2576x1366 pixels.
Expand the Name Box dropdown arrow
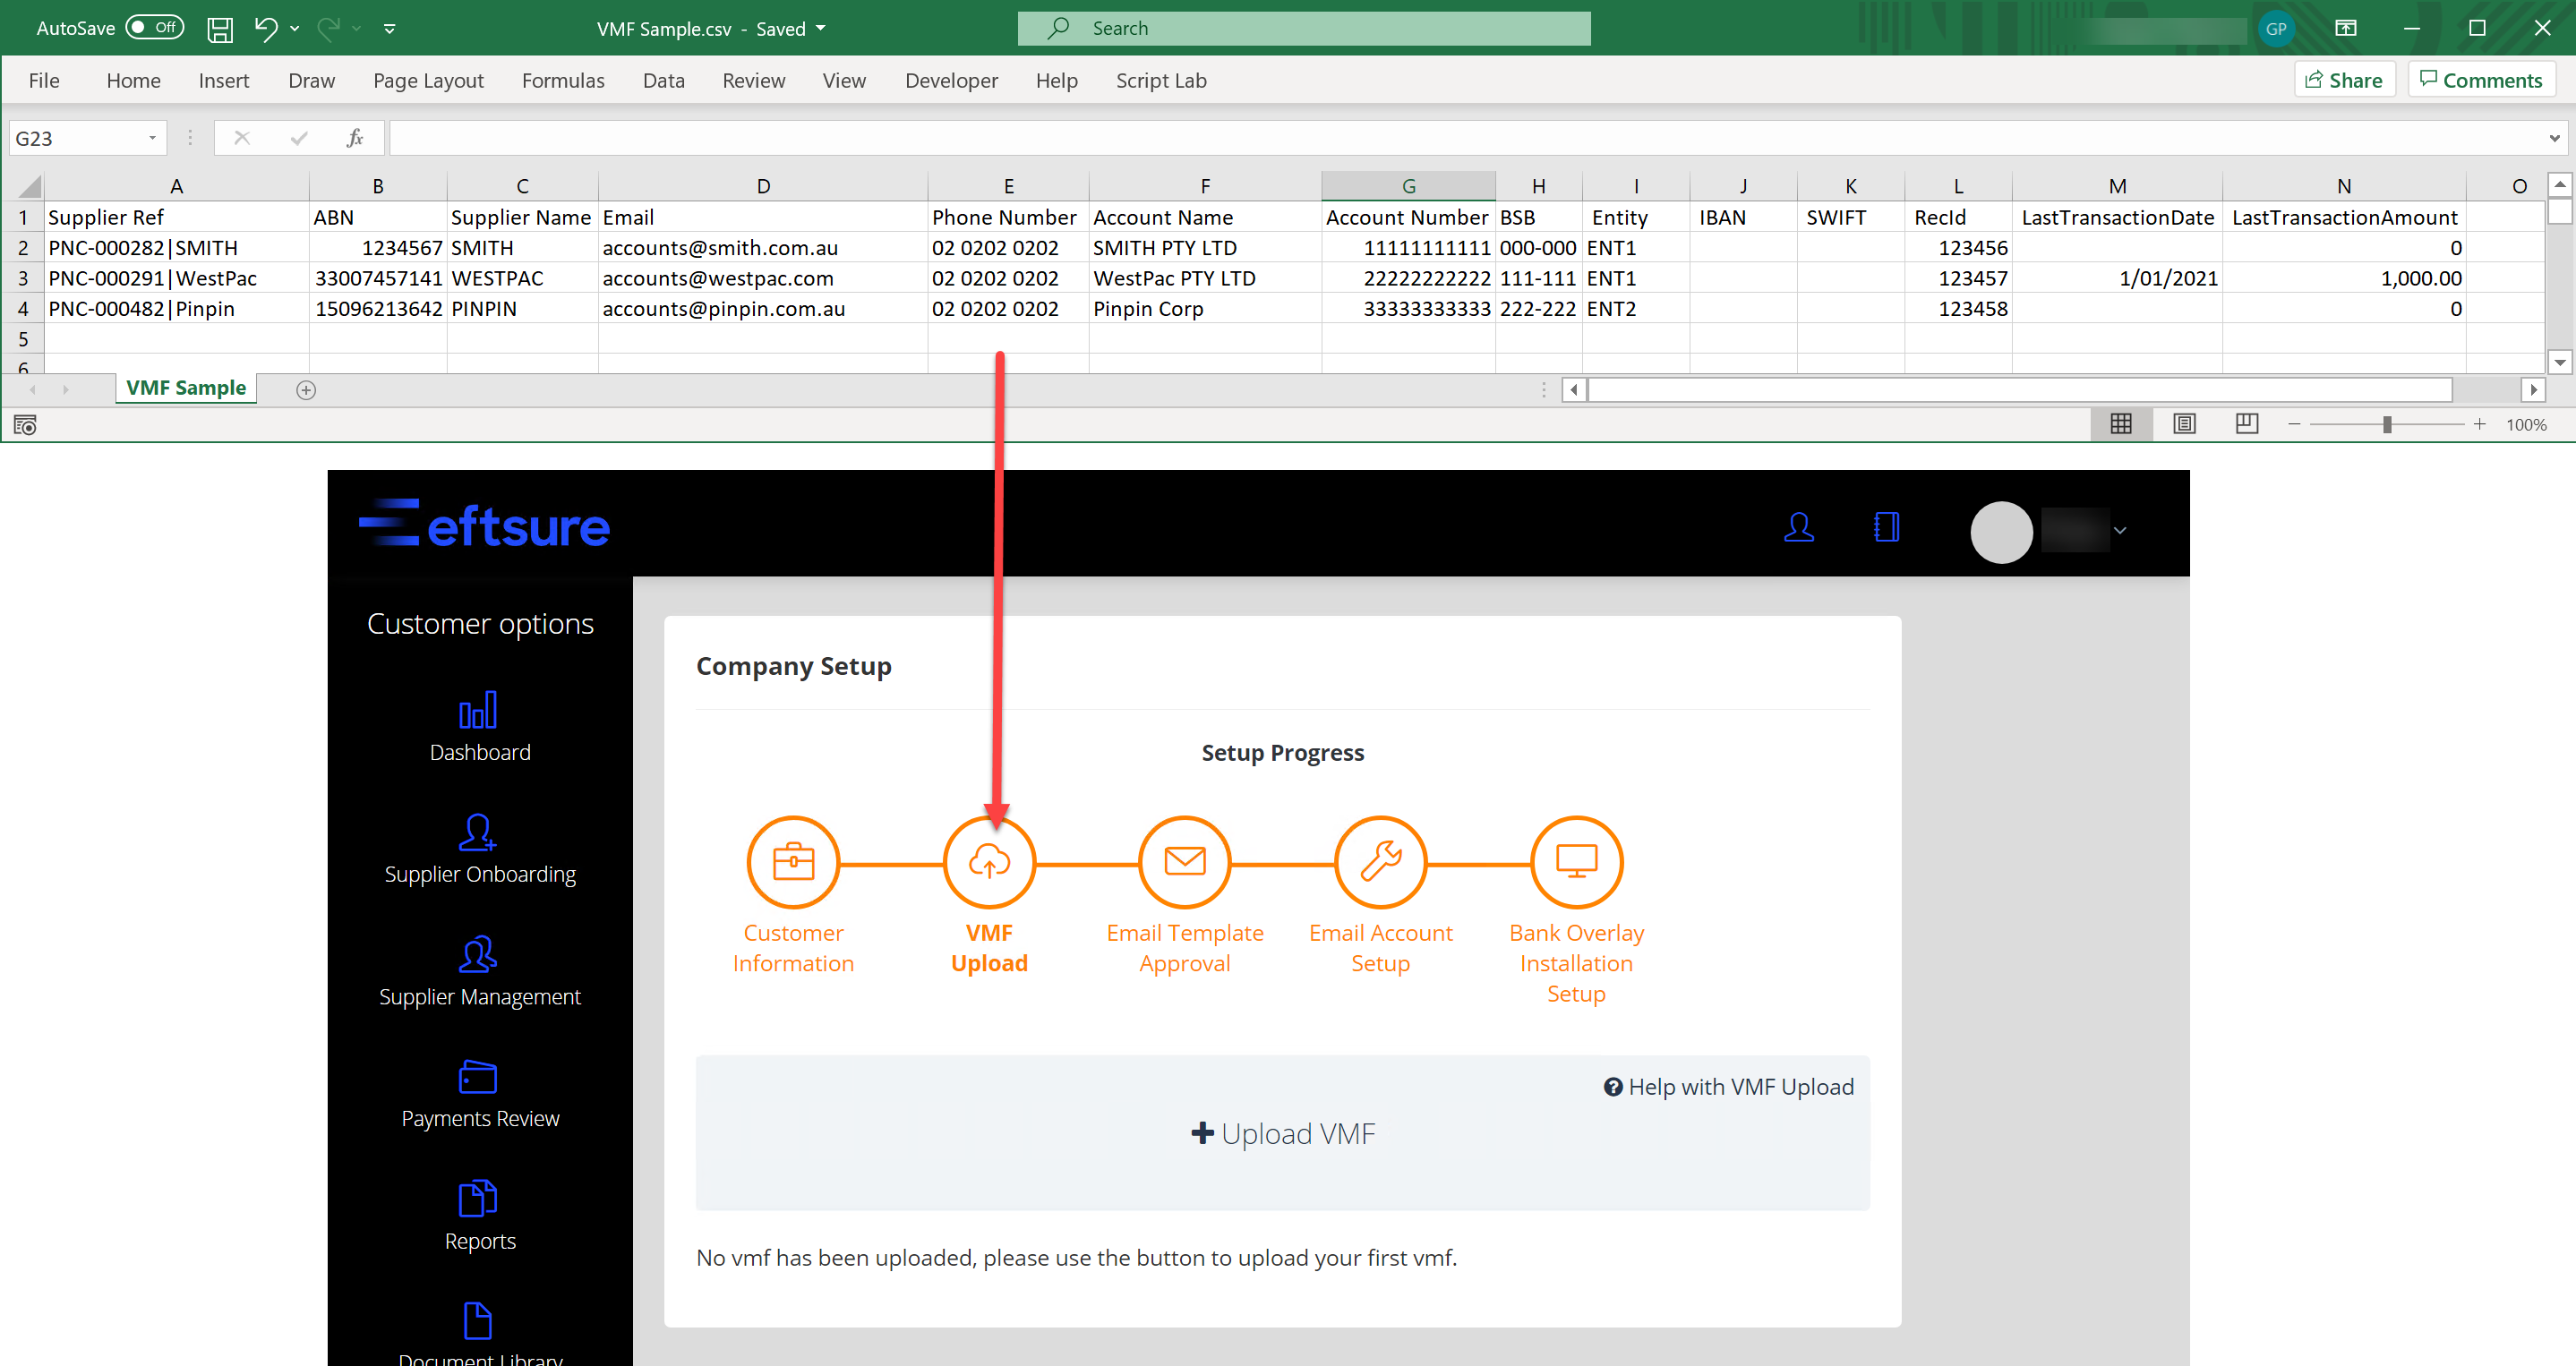[152, 138]
